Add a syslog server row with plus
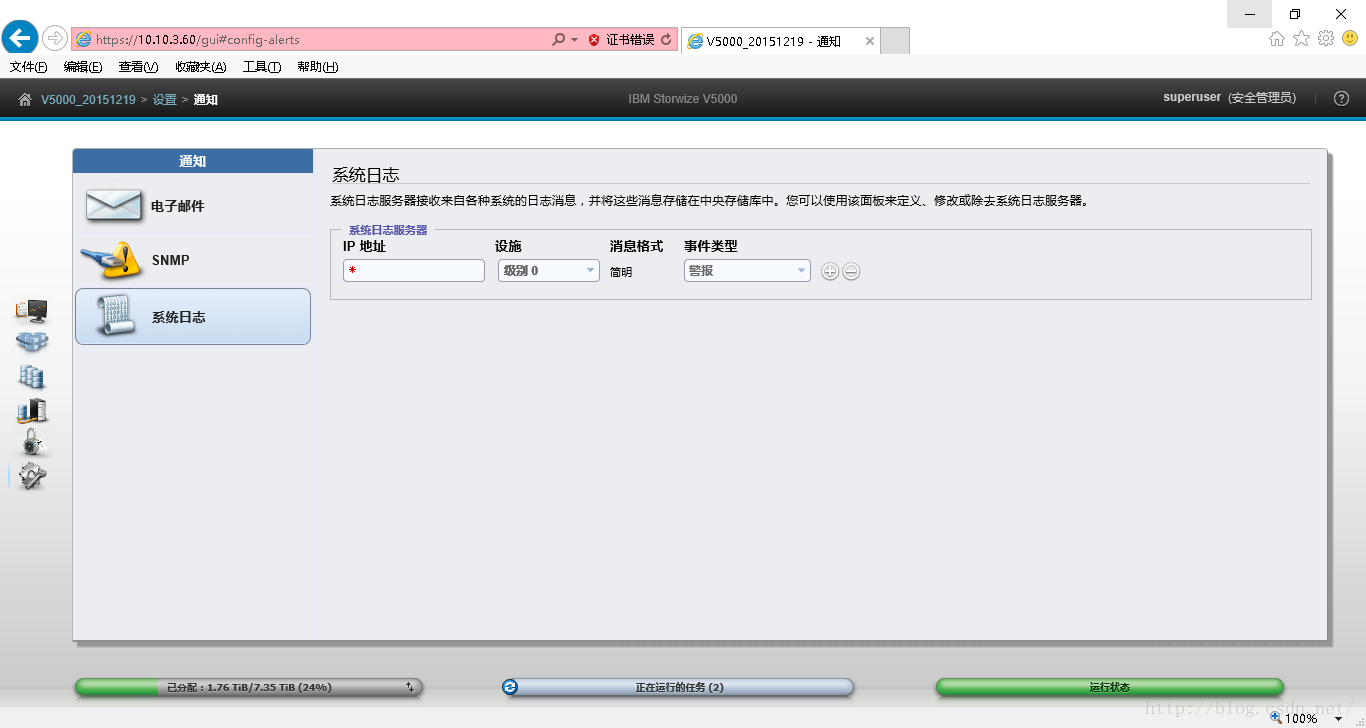The image size is (1366, 728). tap(830, 271)
